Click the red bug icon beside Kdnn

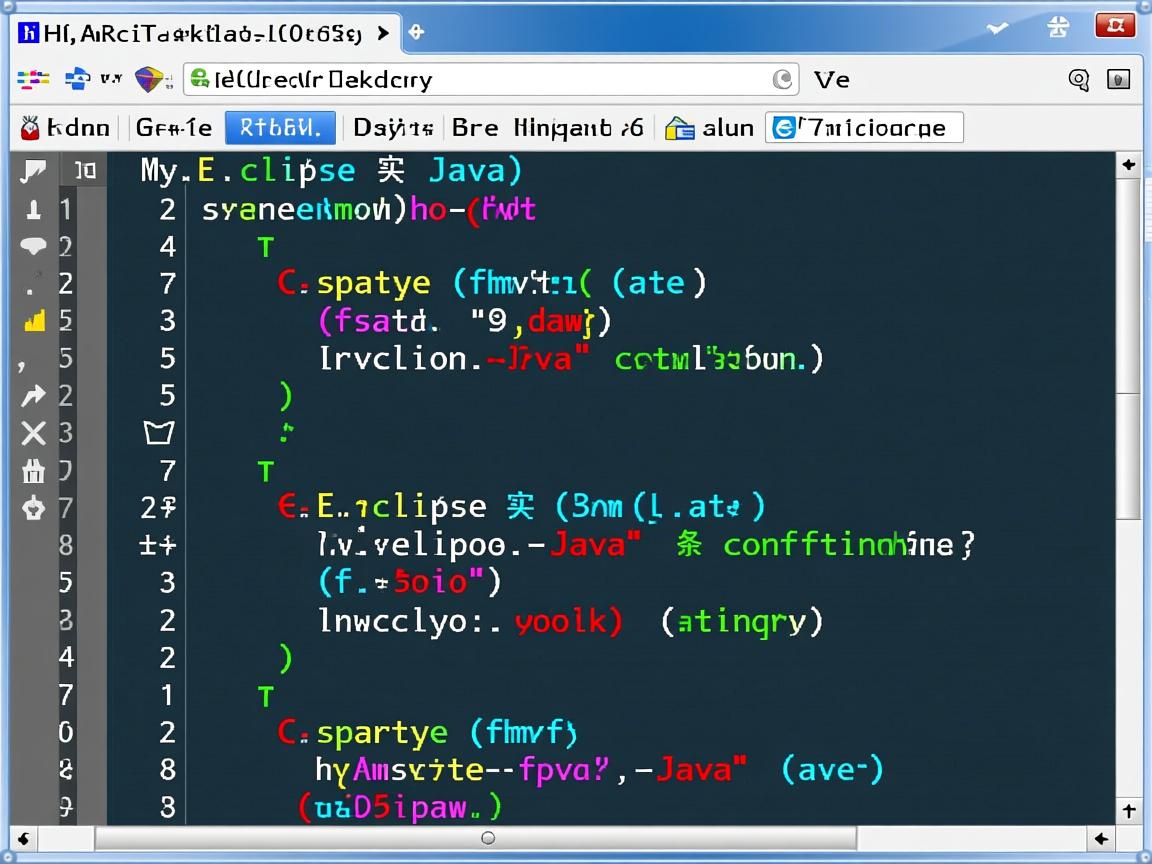(30, 128)
